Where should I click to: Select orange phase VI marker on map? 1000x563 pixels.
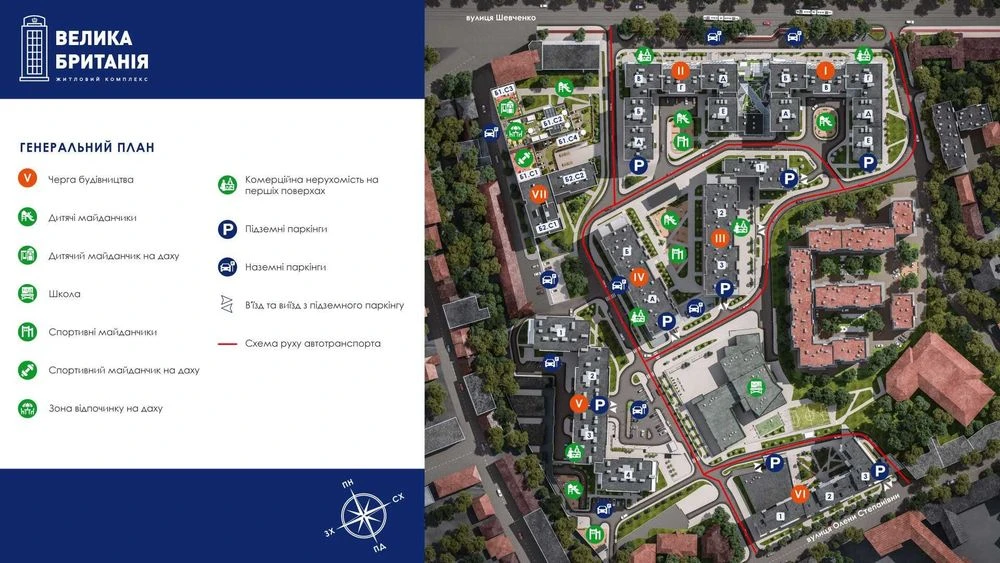[x=800, y=494]
